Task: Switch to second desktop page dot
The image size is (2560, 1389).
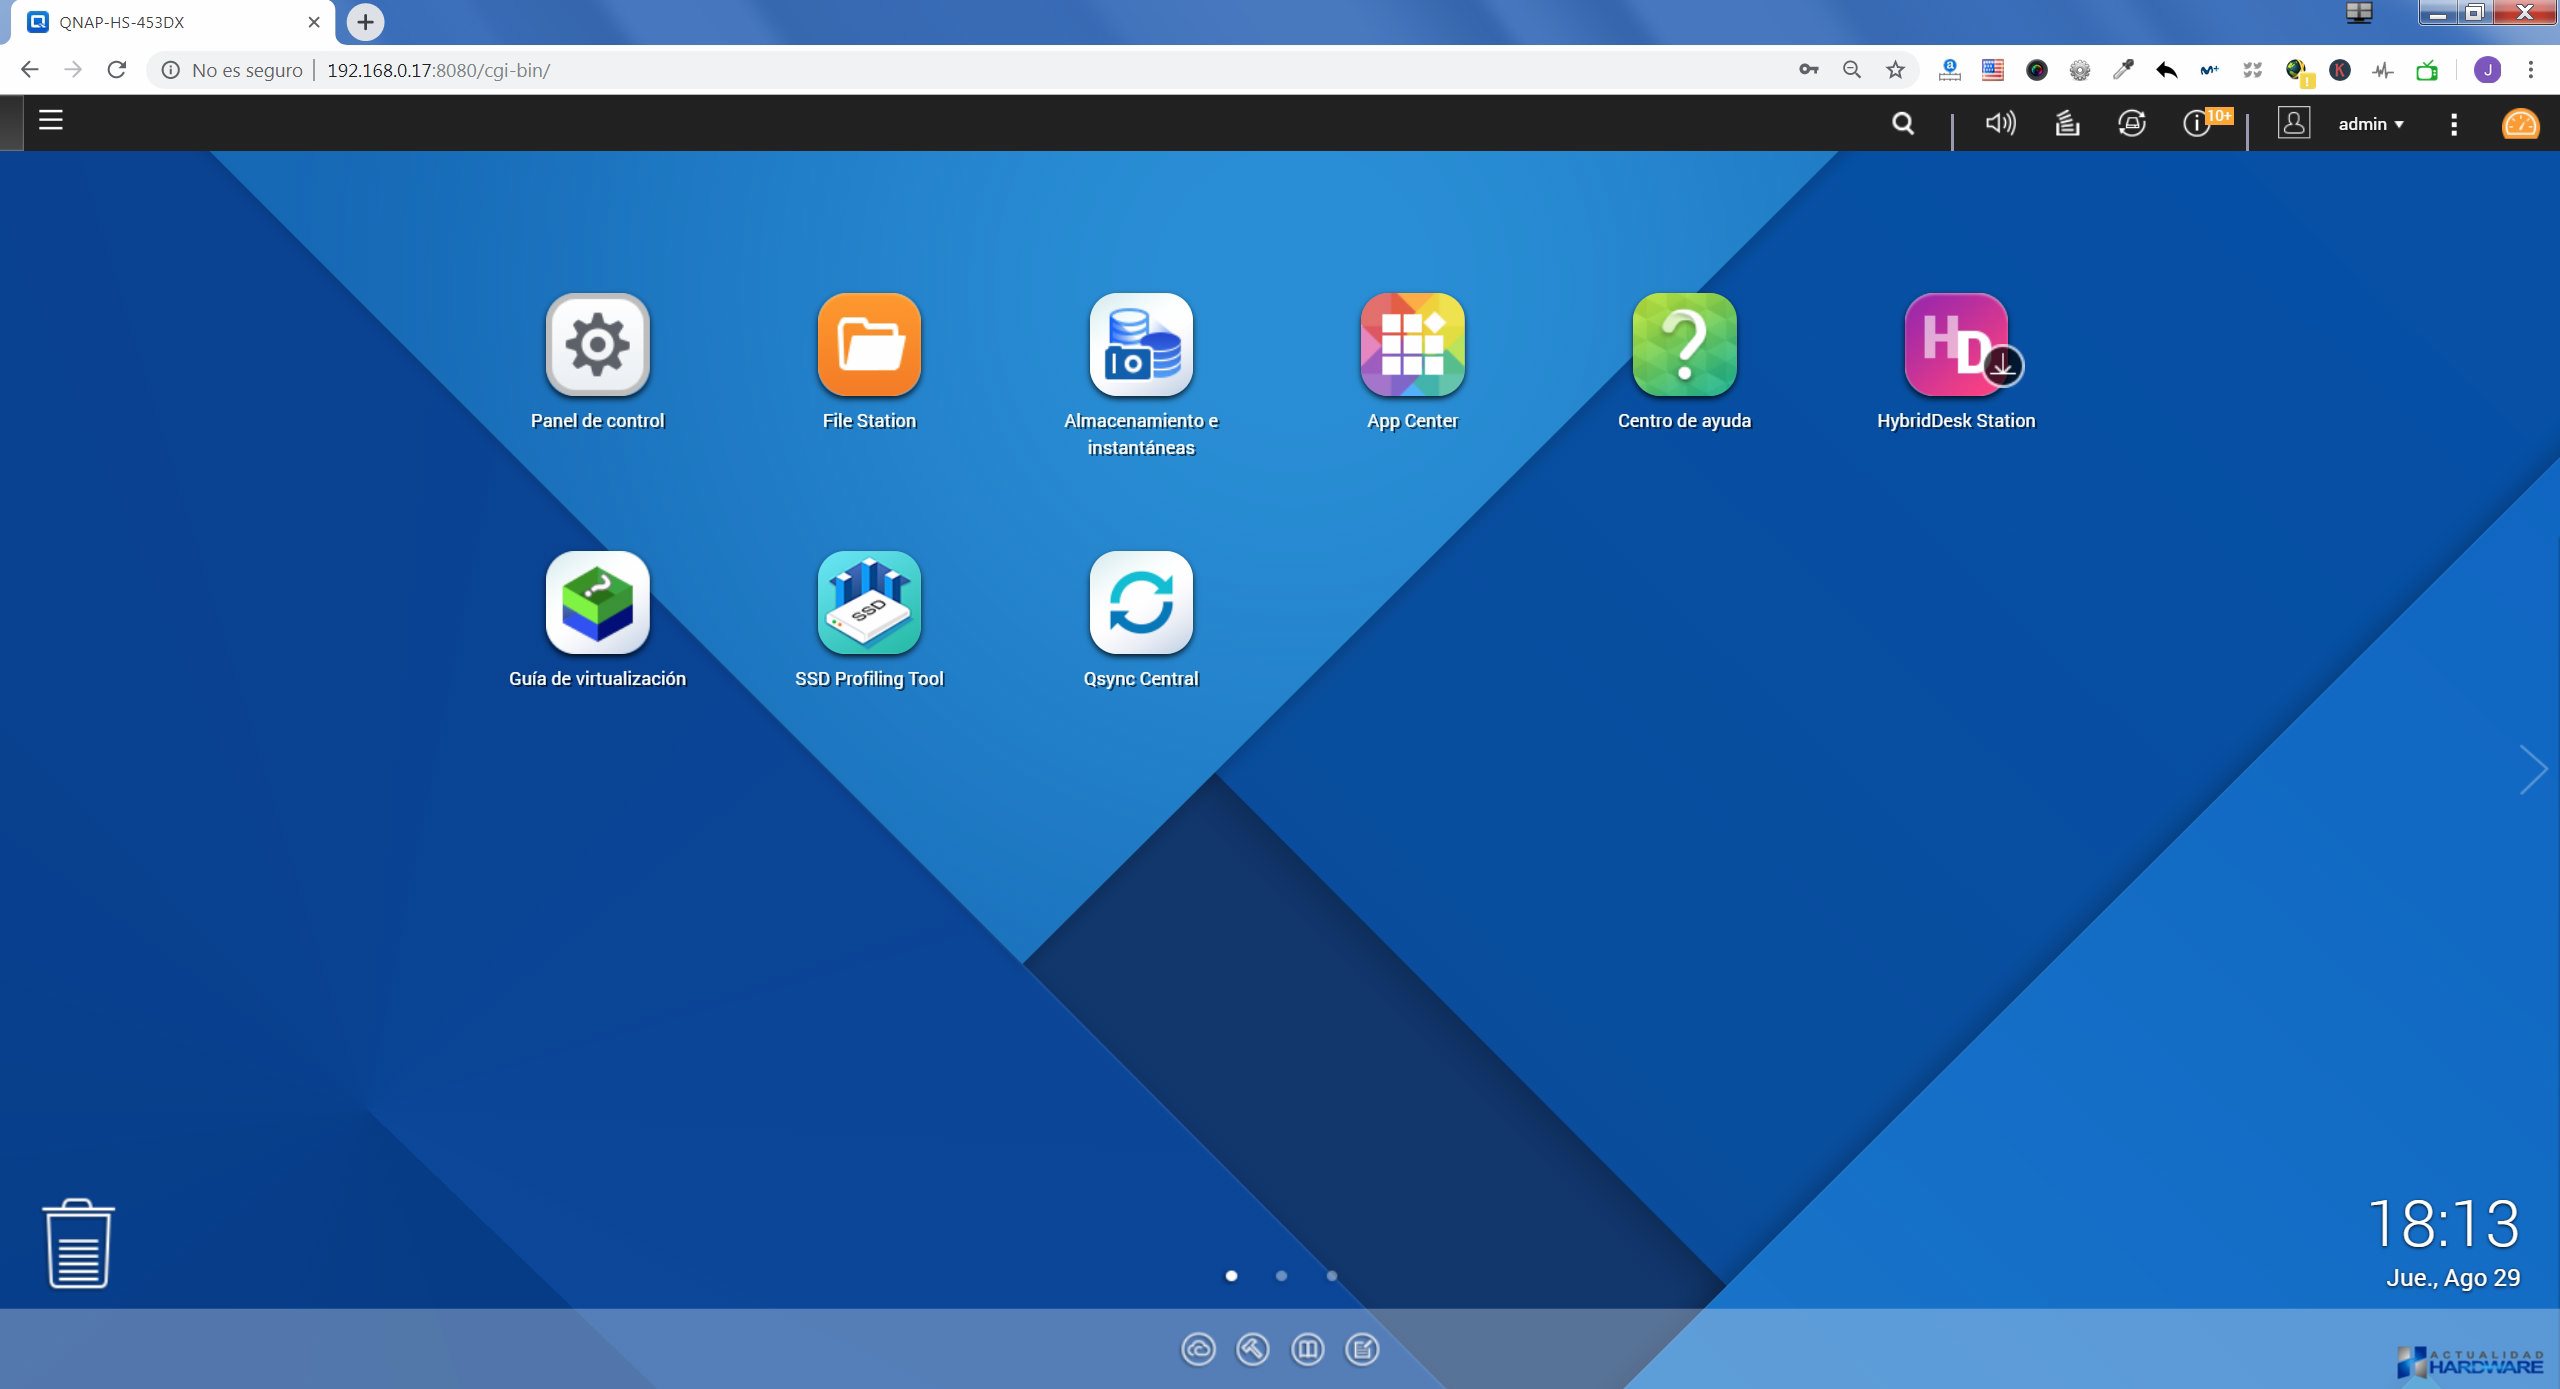Action: tap(1282, 1276)
